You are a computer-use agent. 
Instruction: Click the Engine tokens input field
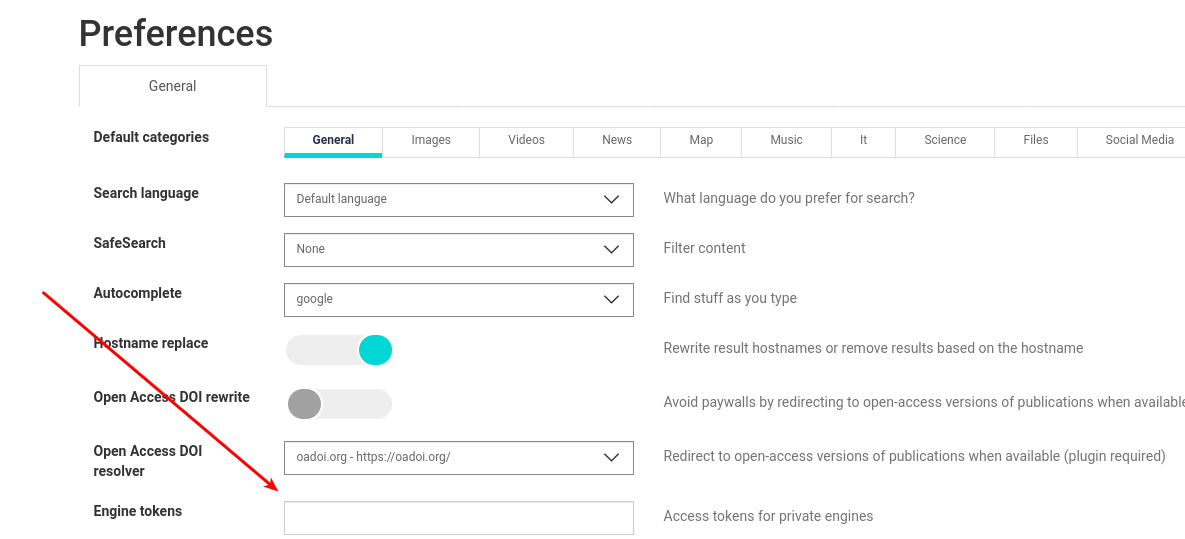click(x=458, y=518)
